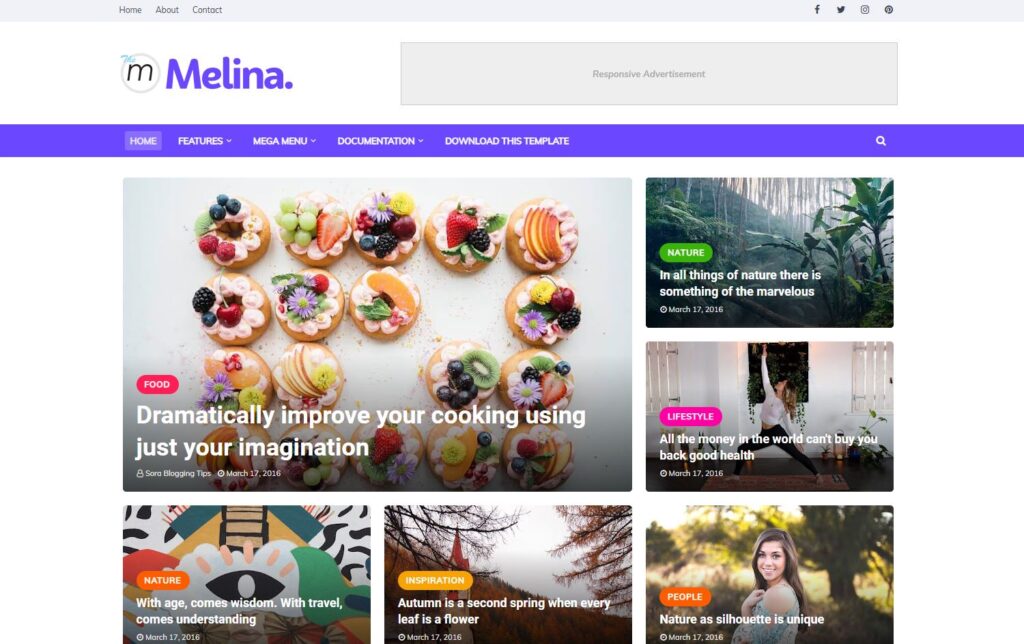Viewport: 1024px width, 644px height.
Task: Click the Responsive Advertisement banner
Action: coord(648,74)
